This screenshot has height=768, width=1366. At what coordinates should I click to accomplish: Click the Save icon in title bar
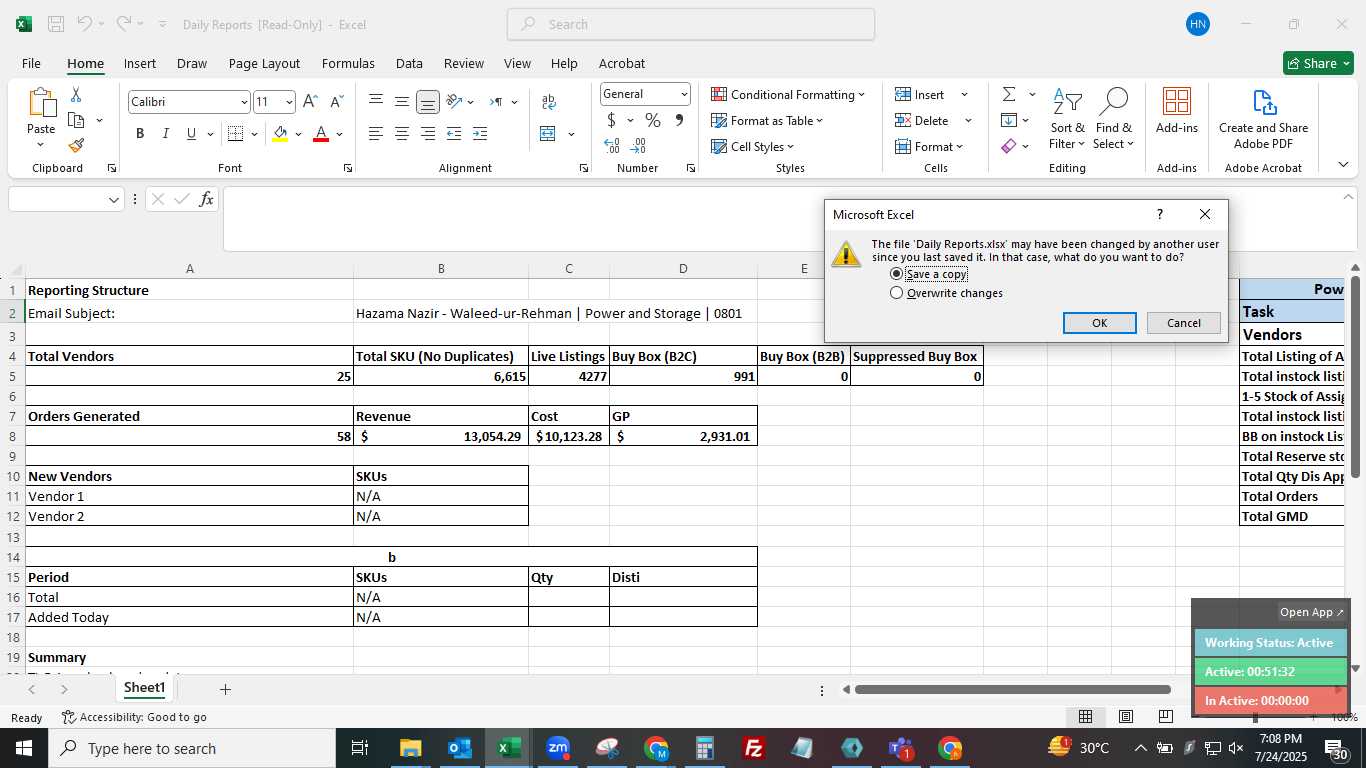click(x=56, y=24)
